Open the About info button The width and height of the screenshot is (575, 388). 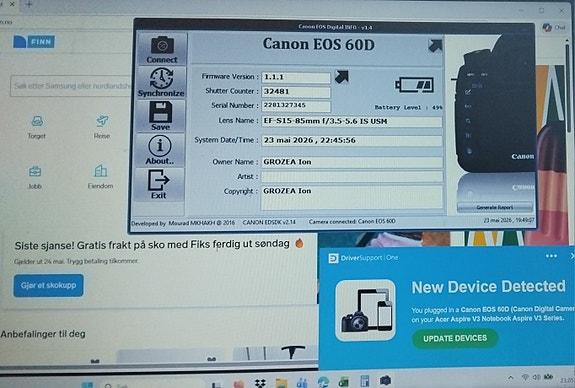pos(160,150)
